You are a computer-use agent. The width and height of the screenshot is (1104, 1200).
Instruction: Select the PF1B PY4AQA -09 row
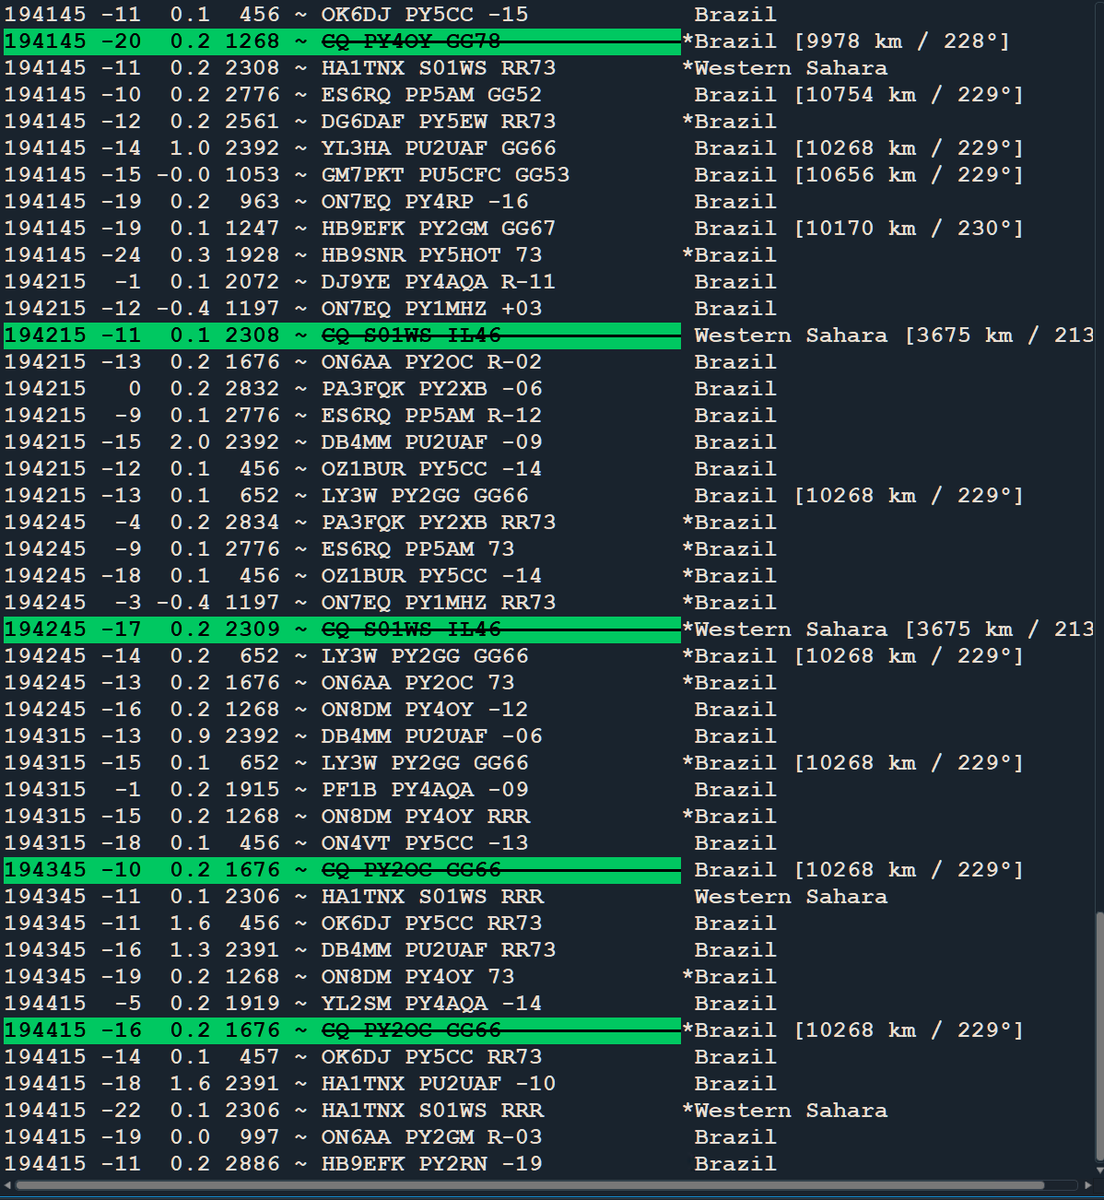548,790
